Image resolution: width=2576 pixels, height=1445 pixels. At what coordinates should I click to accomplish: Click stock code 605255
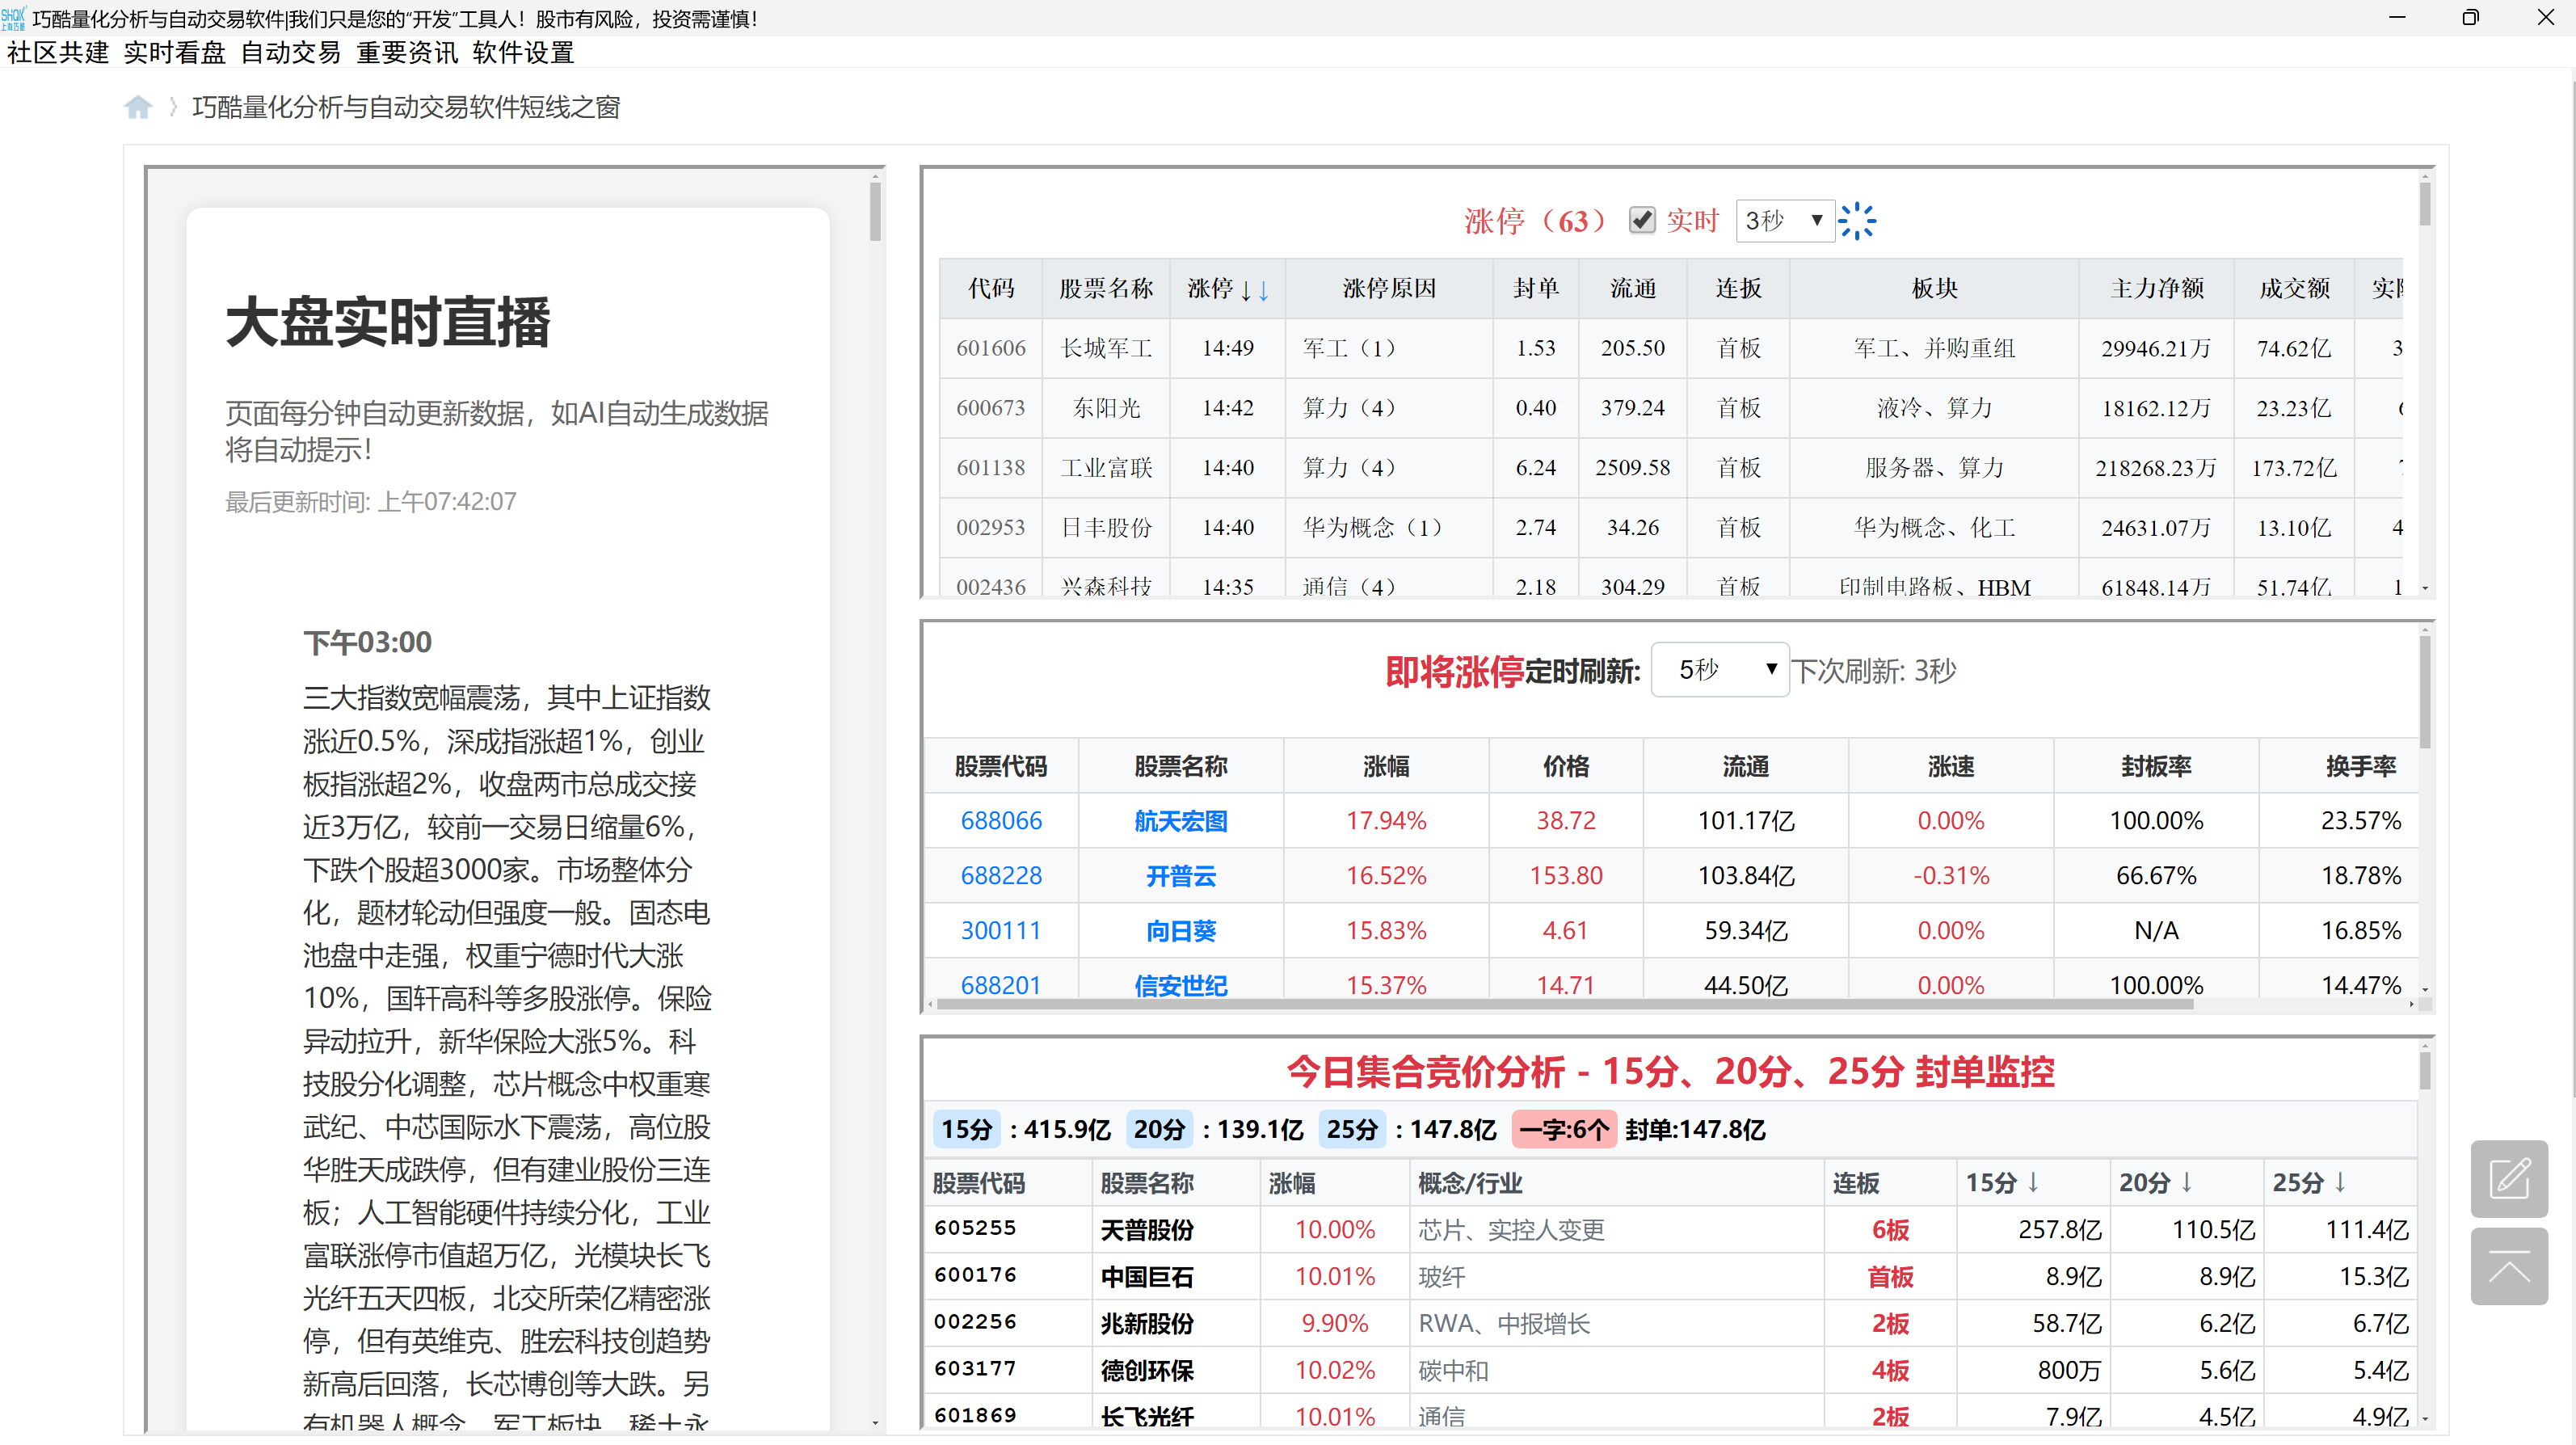tap(975, 1228)
